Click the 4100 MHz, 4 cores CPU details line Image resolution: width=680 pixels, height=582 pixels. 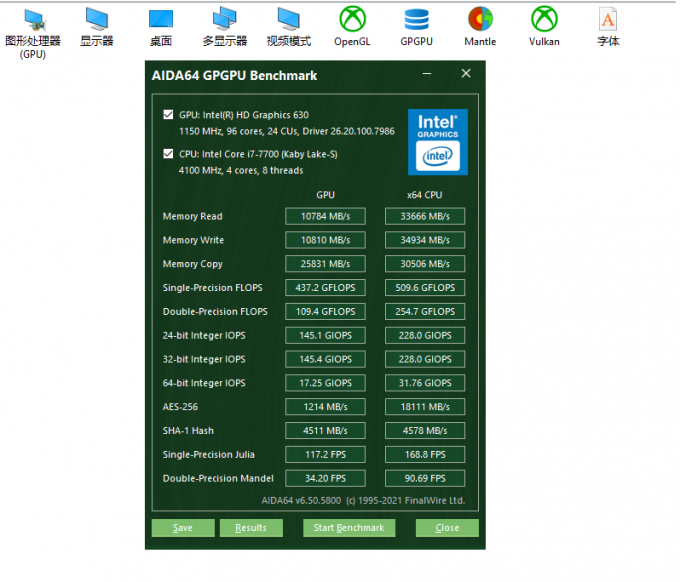[241, 170]
